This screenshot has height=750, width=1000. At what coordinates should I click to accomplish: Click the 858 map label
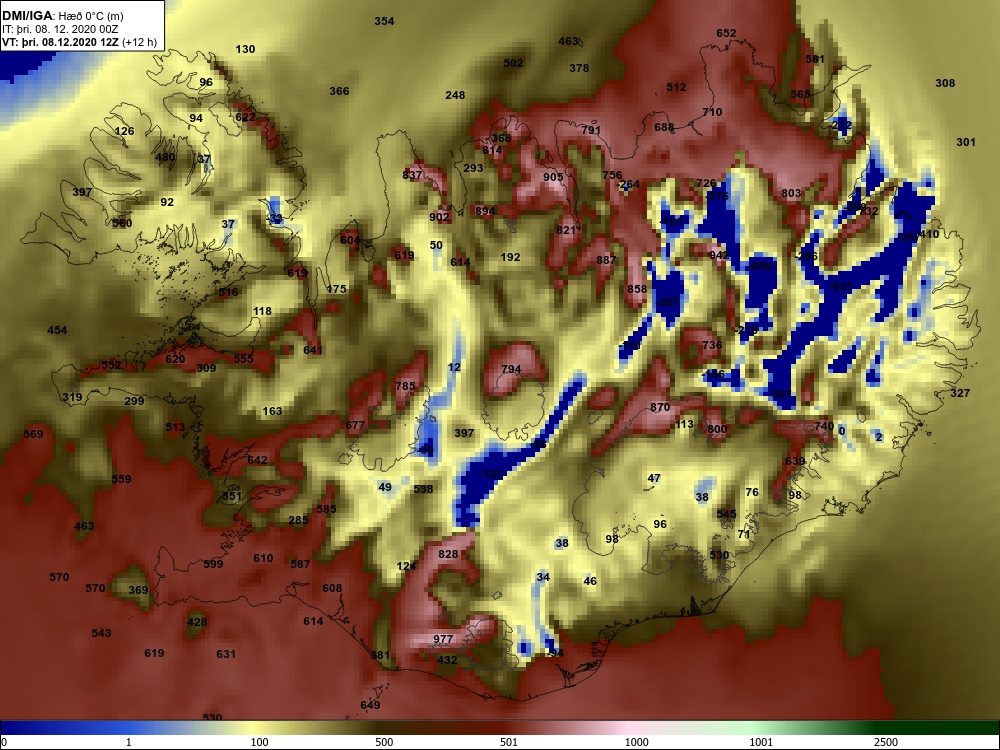click(636, 288)
